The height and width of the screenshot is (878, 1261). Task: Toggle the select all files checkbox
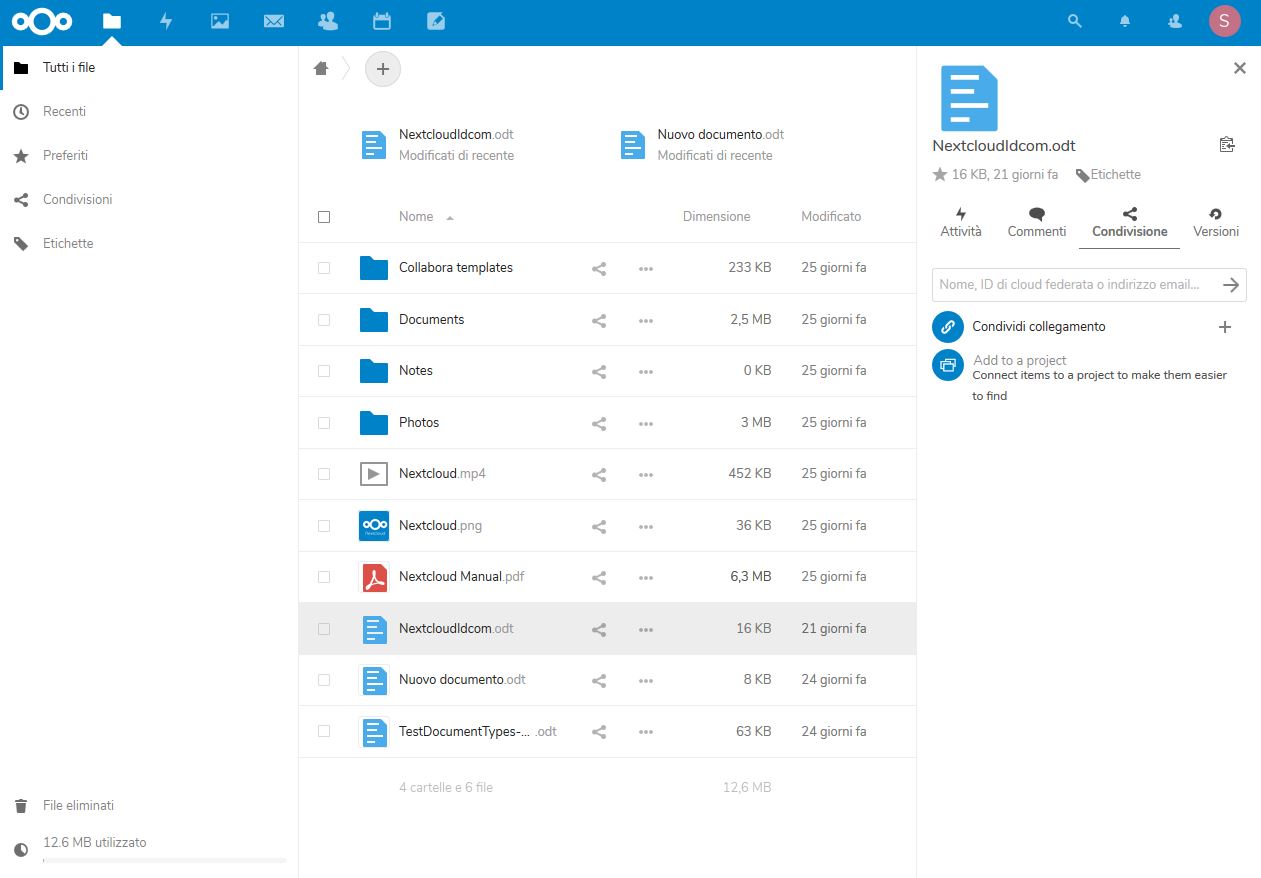coord(323,217)
